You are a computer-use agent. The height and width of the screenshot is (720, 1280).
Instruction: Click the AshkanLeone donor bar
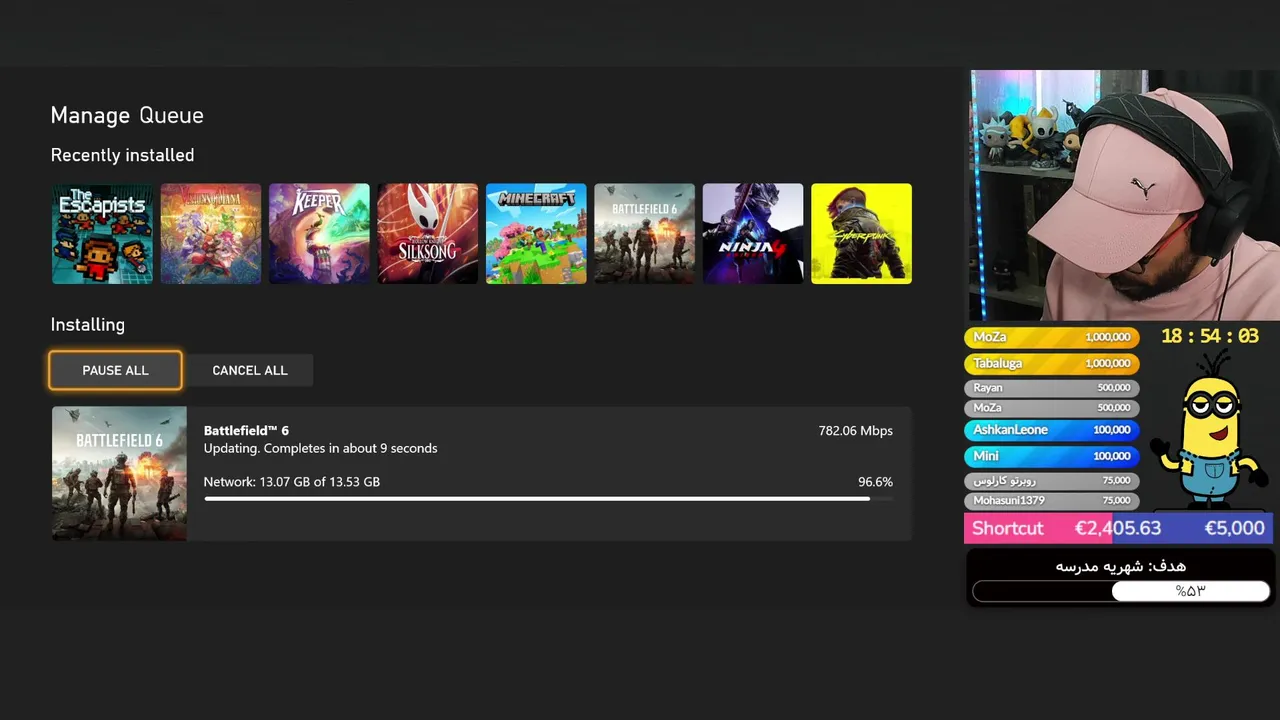point(1051,430)
